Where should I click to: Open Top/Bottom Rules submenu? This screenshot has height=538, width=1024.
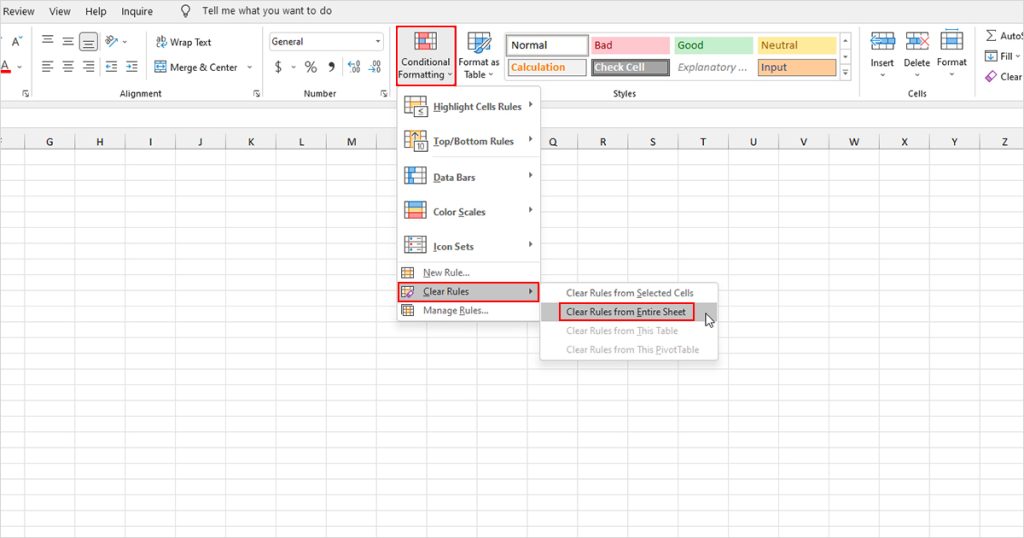pos(468,140)
